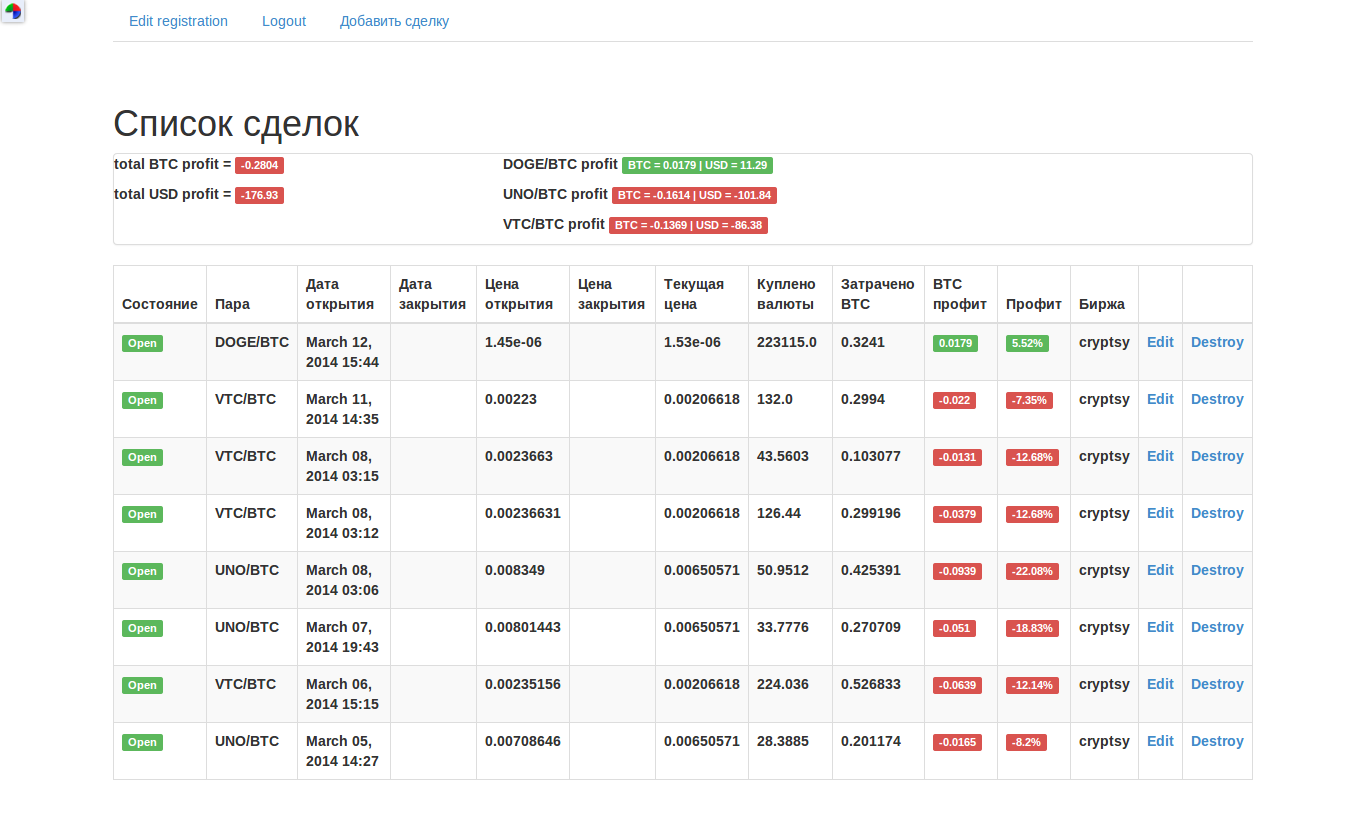This screenshot has height=820, width=1366.
Task: Click the Open status badge in DOGE/BTC row
Action: pos(142,343)
